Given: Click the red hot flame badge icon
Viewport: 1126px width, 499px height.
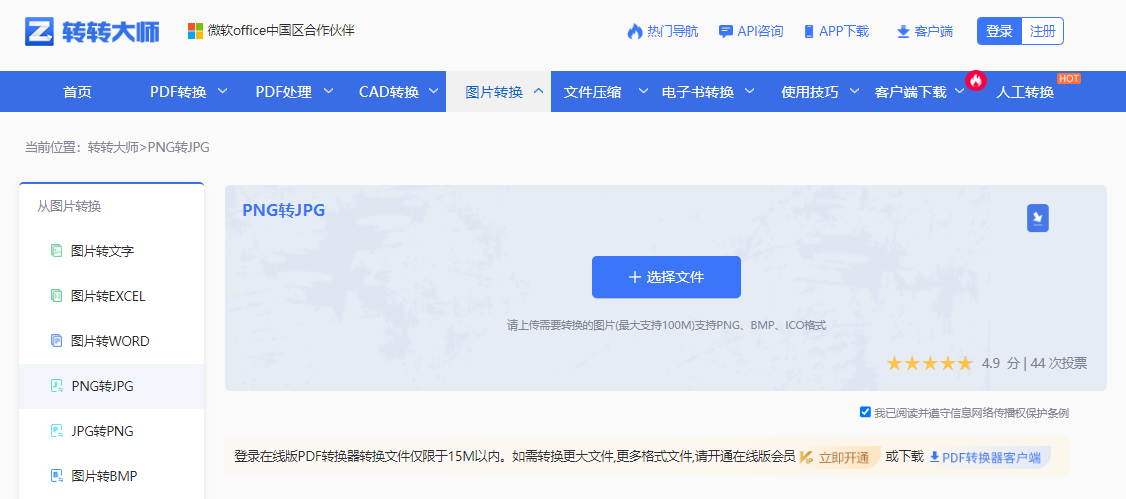Looking at the screenshot, I should click(x=976, y=80).
